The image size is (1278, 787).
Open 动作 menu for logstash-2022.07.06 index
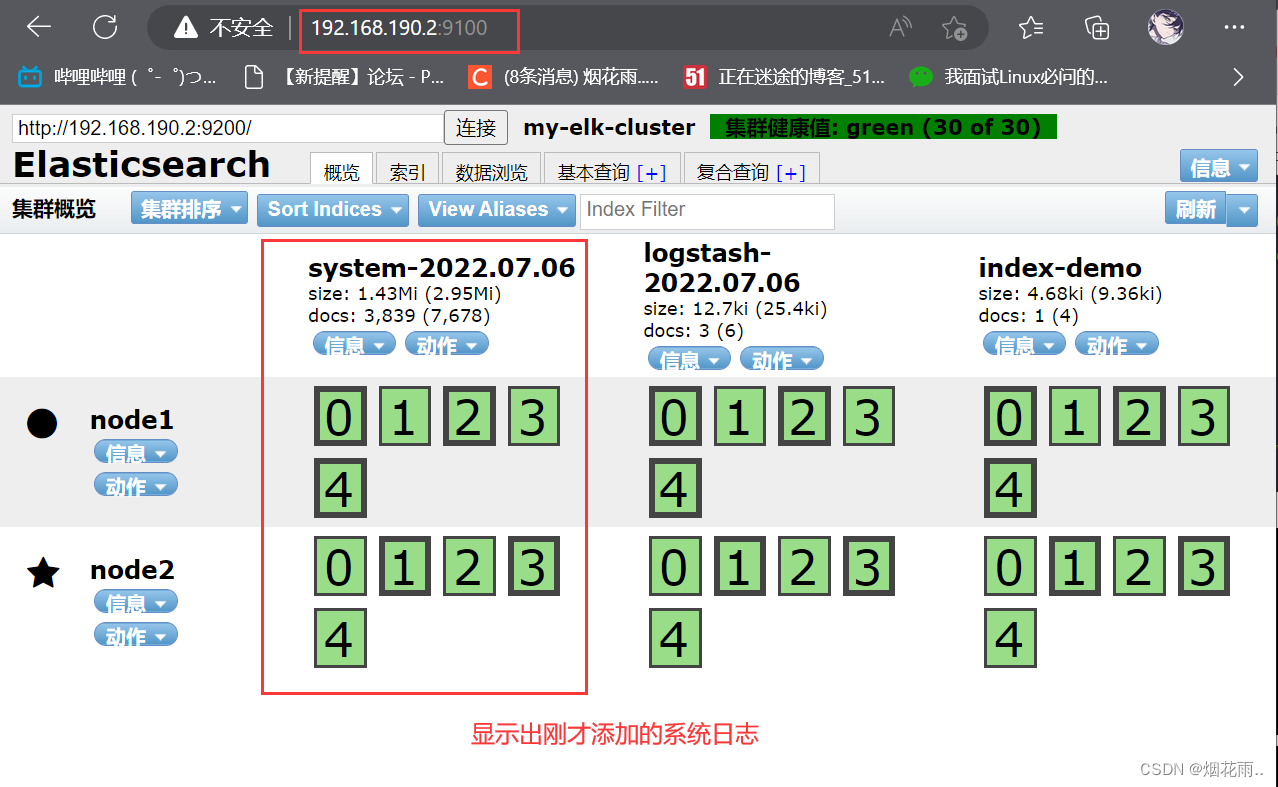(781, 359)
